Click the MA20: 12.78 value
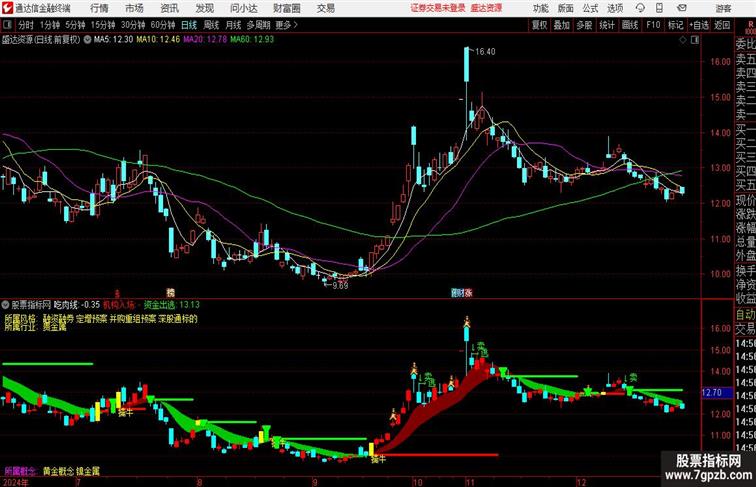Viewport: 756px width, 487px height. click(205, 40)
